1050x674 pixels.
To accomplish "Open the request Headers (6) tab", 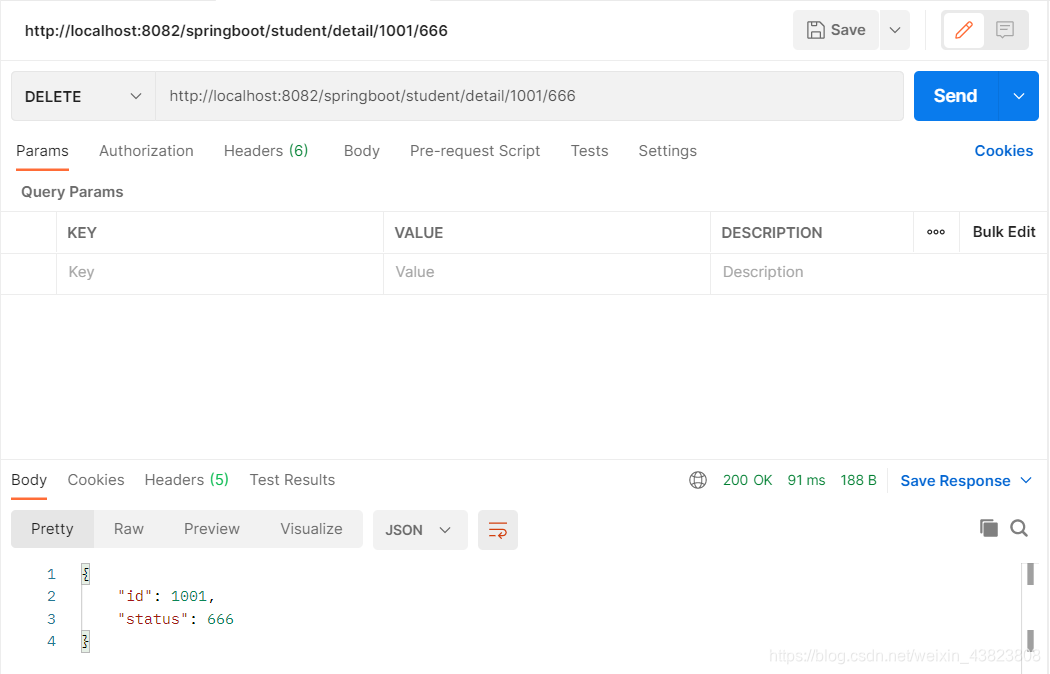I will click(x=266, y=151).
